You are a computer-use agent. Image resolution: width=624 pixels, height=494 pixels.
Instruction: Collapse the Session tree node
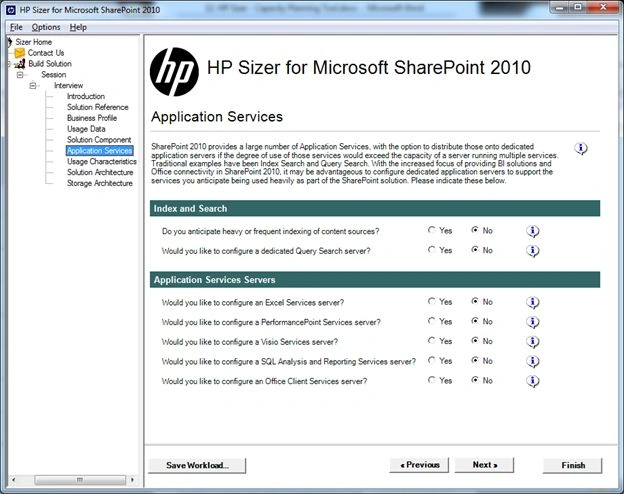20,75
